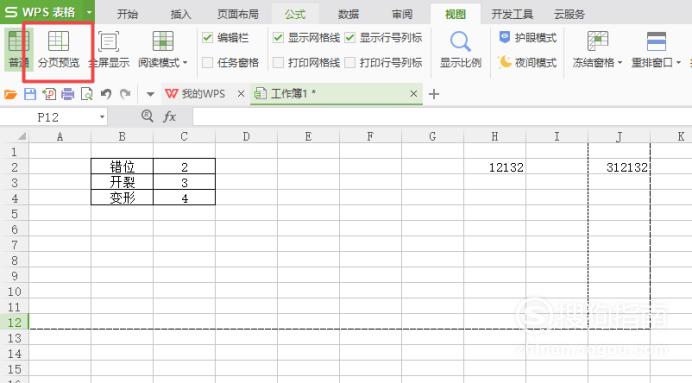
Task: Close the 工作簿1 tab
Action: (414, 94)
